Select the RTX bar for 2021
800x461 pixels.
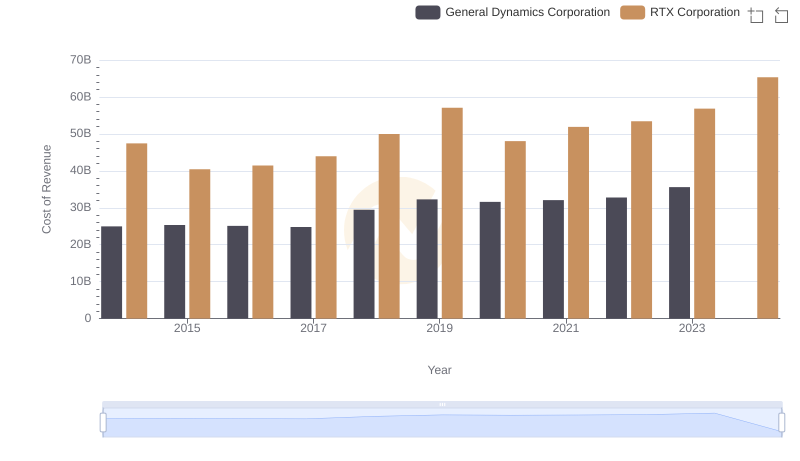point(578,223)
